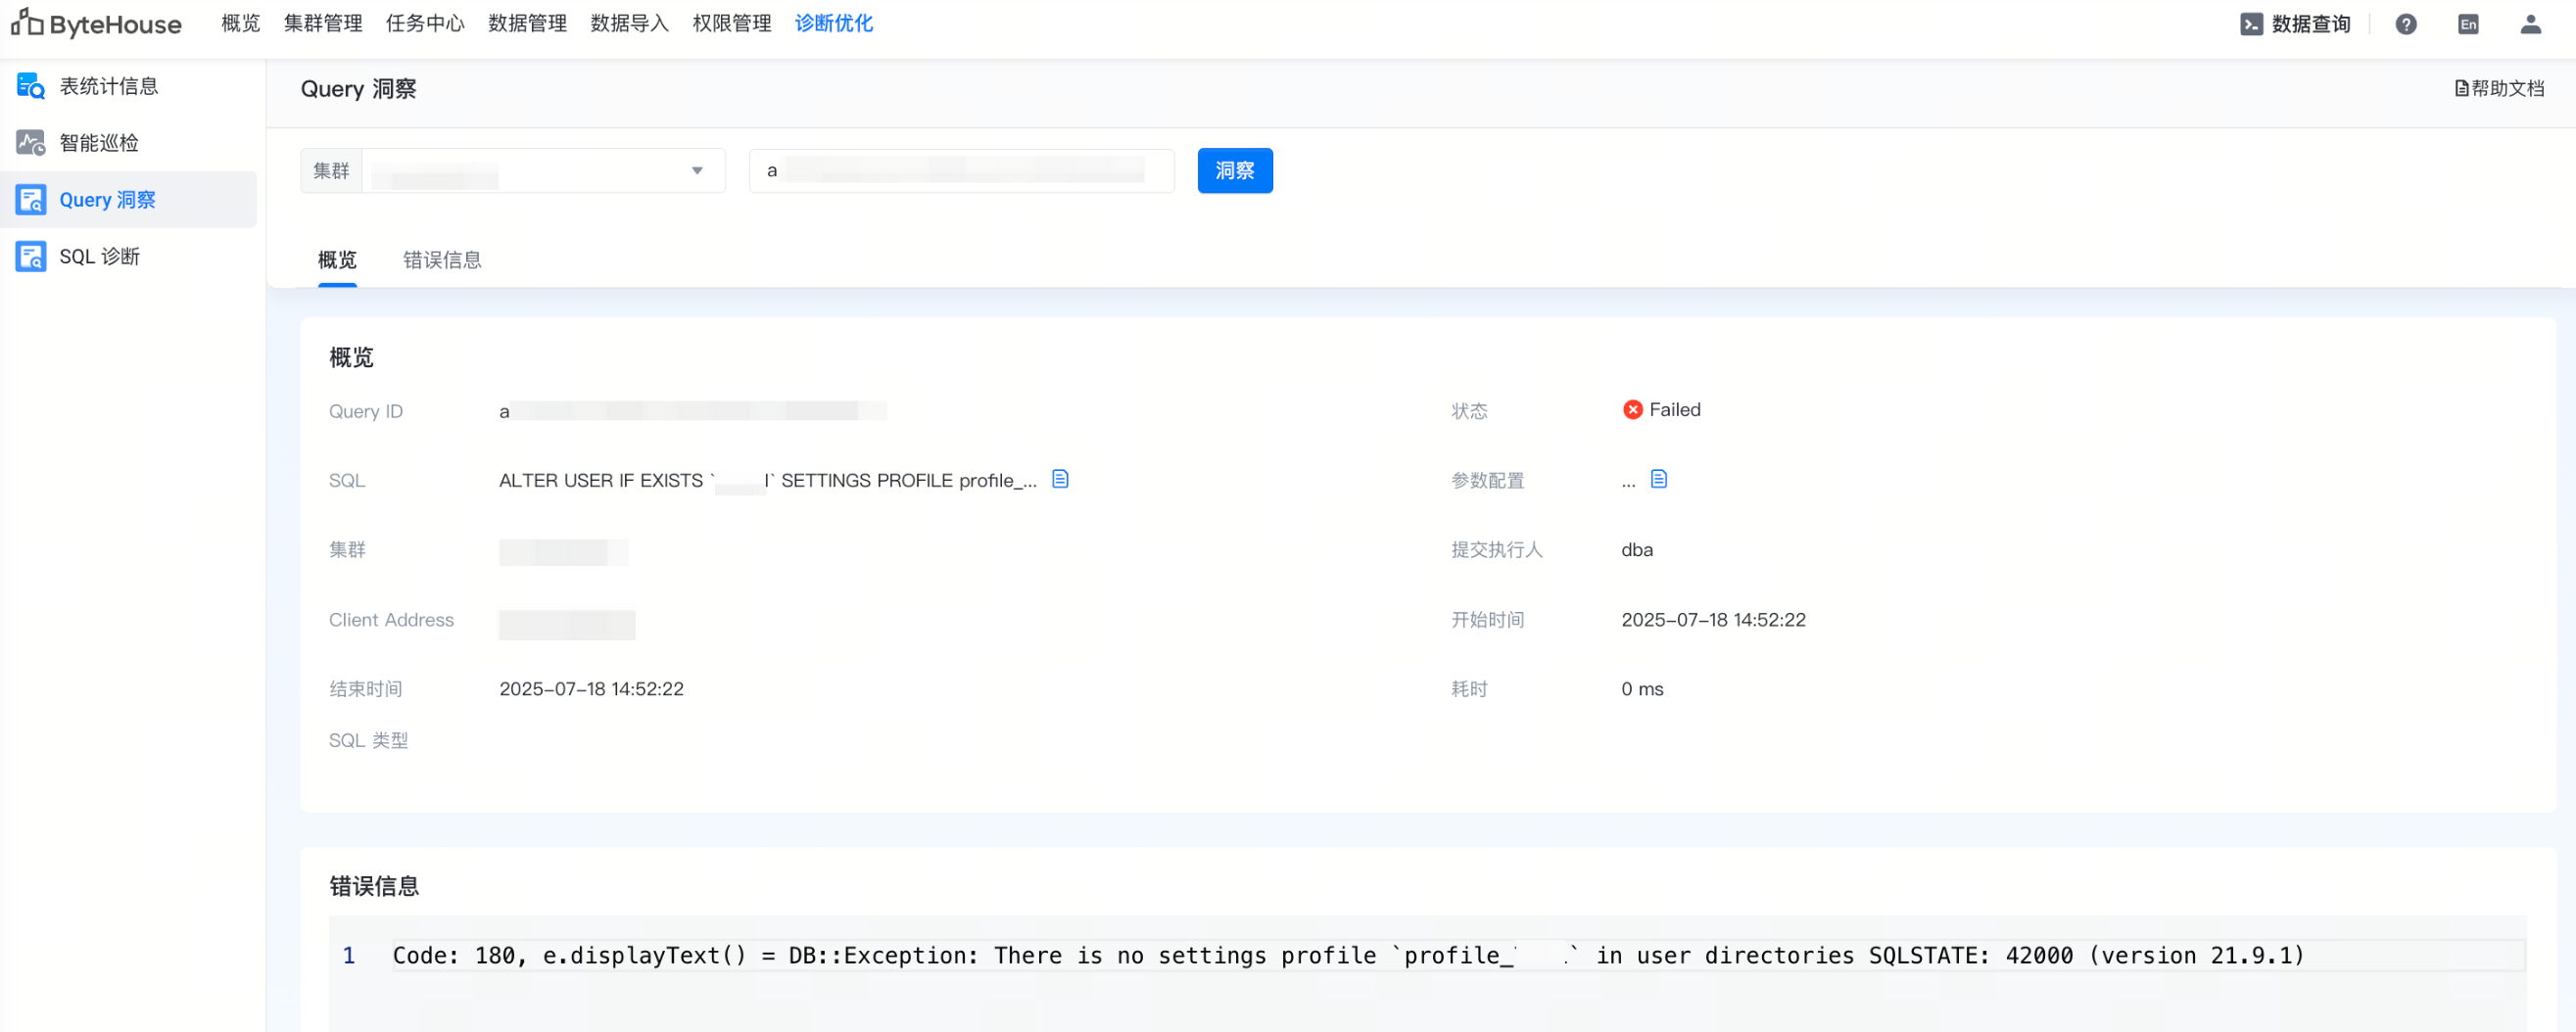Open 数据查询 console
This screenshot has width=2576, height=1032.
(2295, 24)
